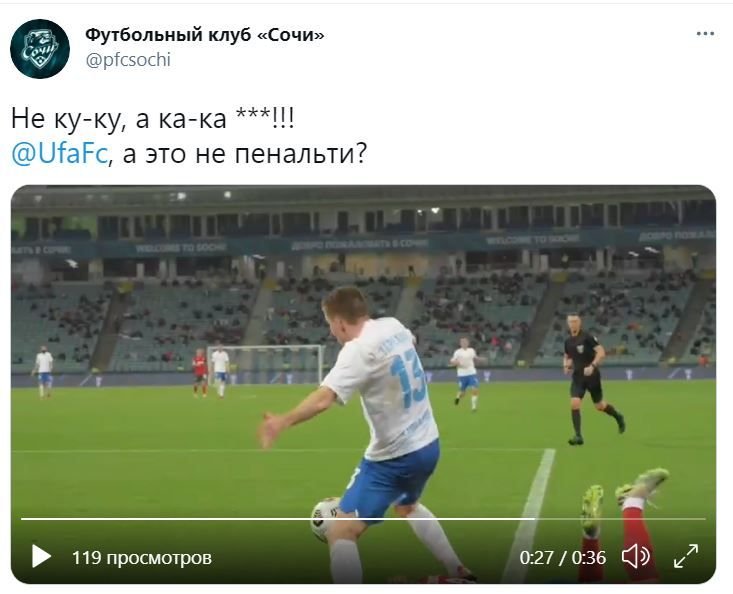Click the referee in the video
This screenshot has width=733, height=594.
(589, 379)
